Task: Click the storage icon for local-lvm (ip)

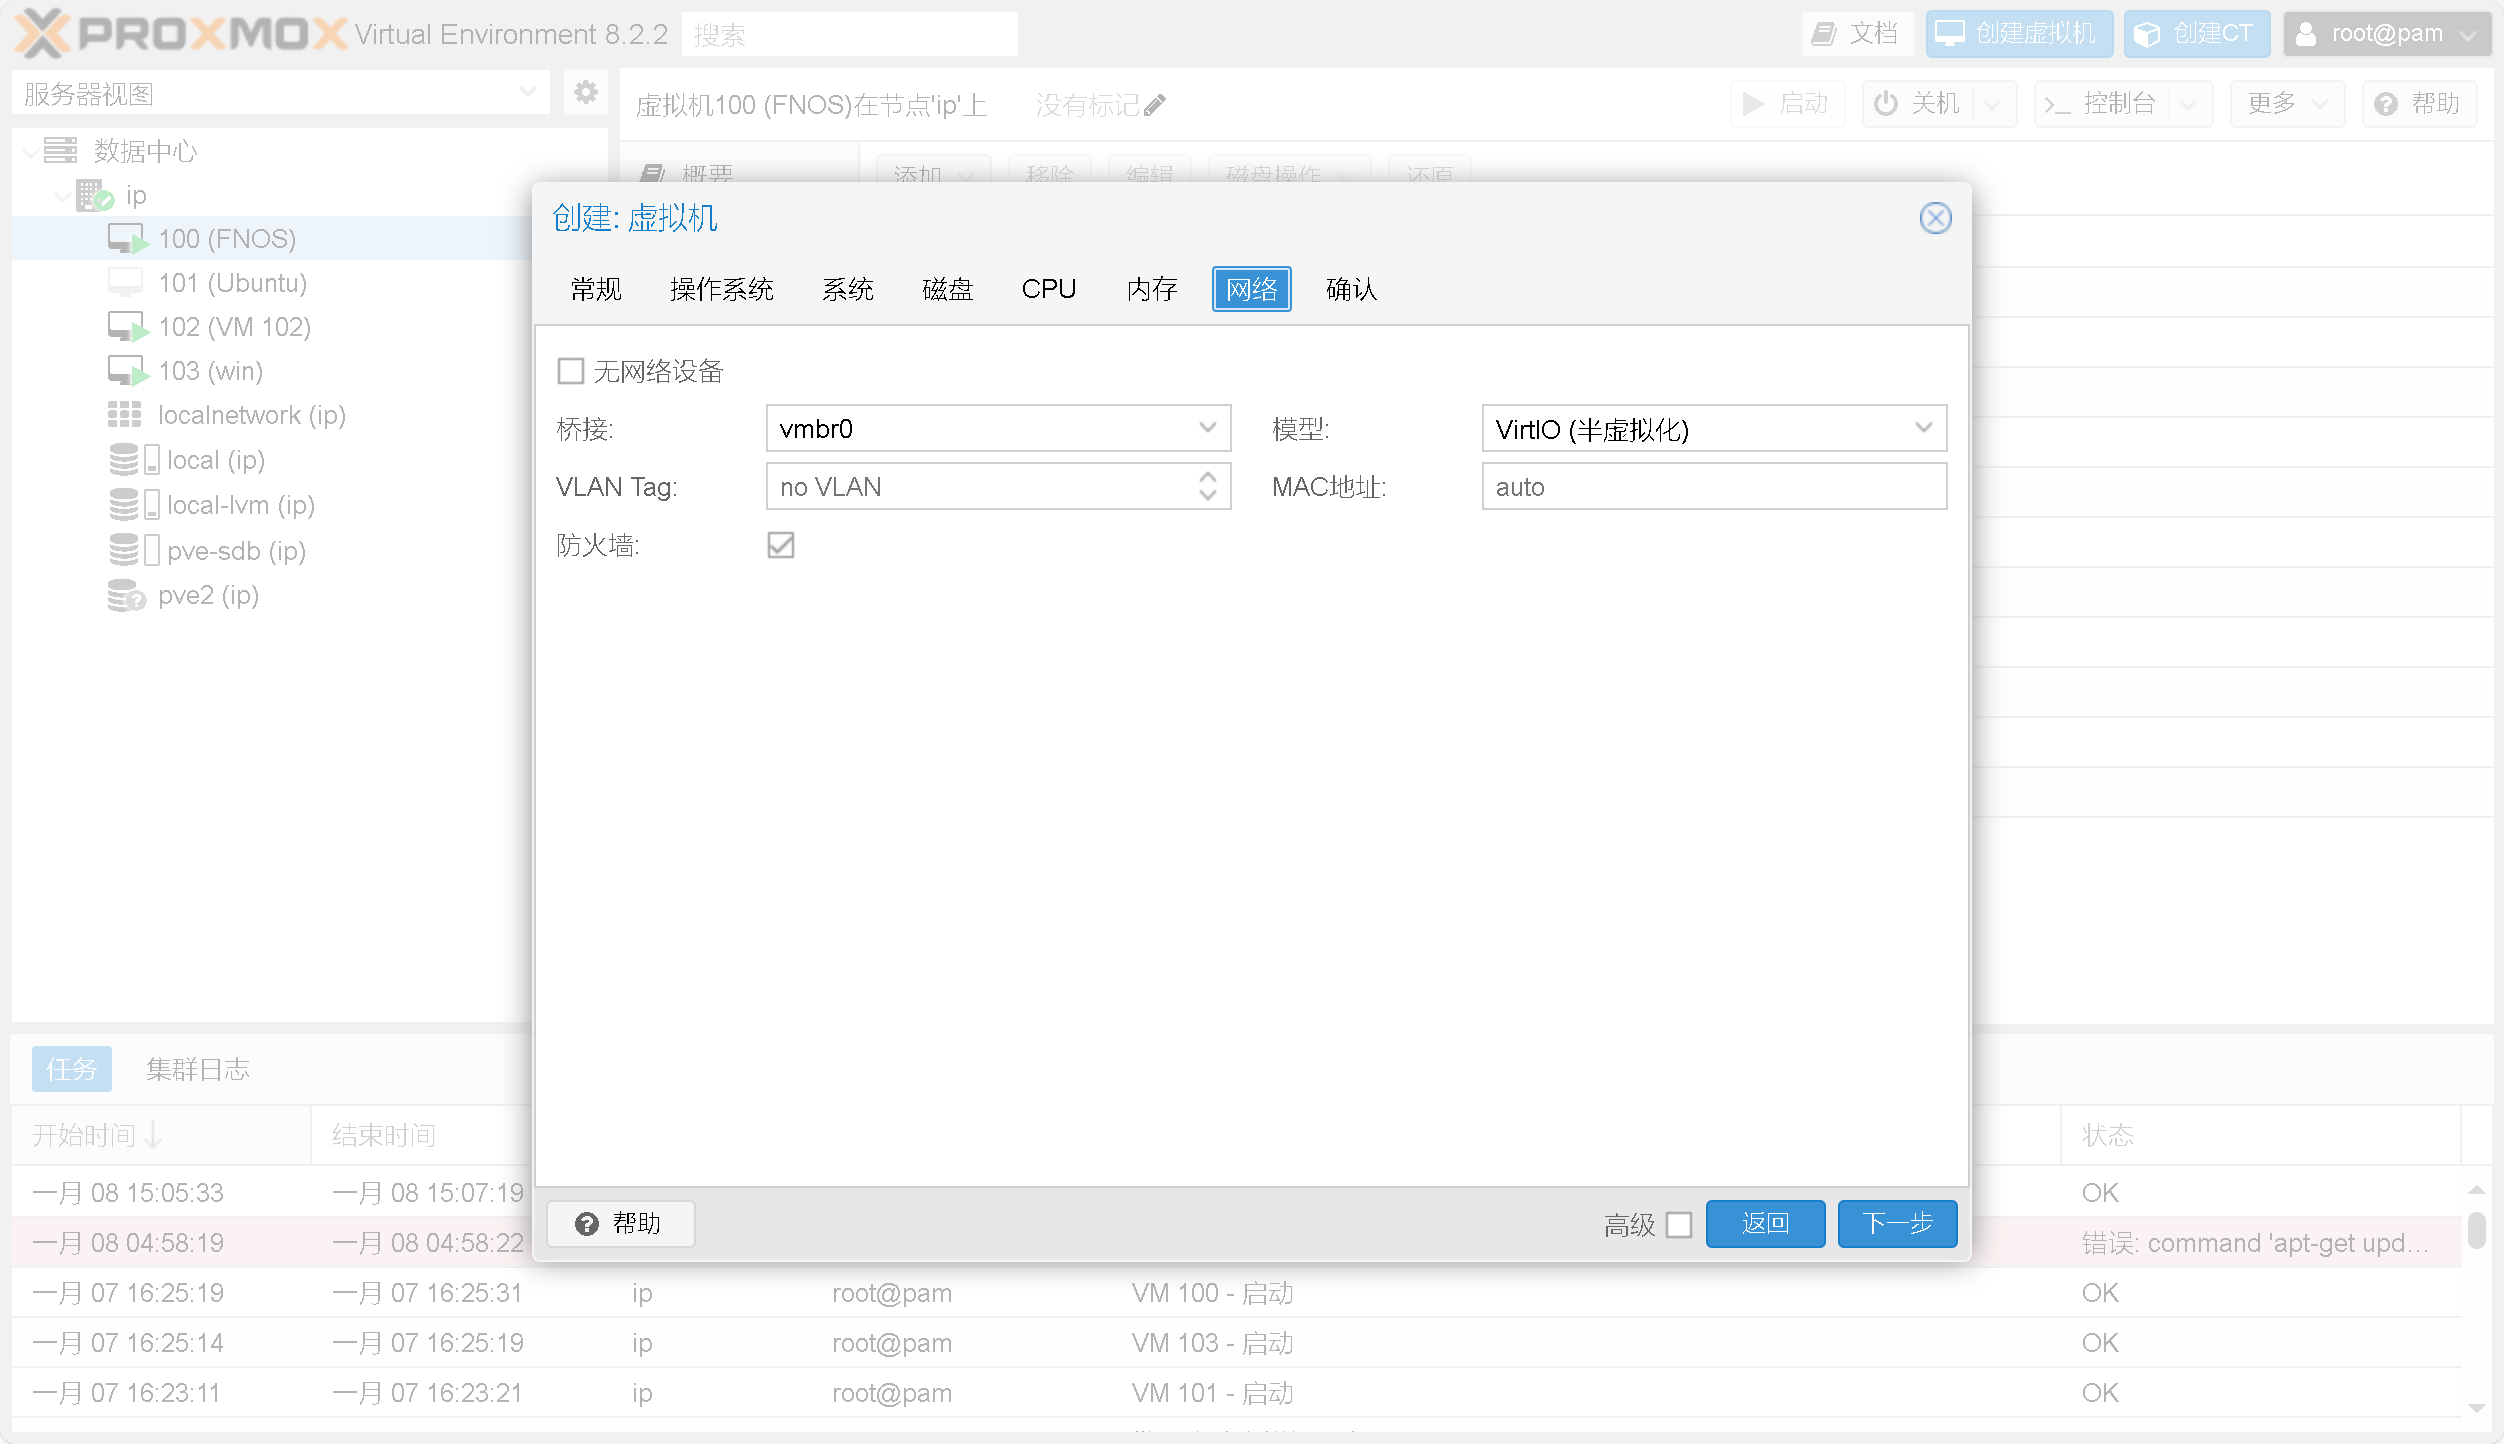Action: click(134, 504)
